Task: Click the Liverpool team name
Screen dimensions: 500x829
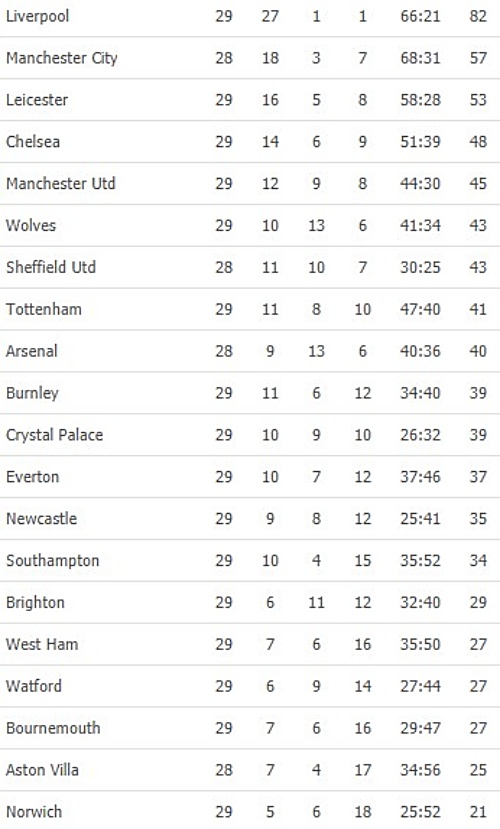Action: 37,16
